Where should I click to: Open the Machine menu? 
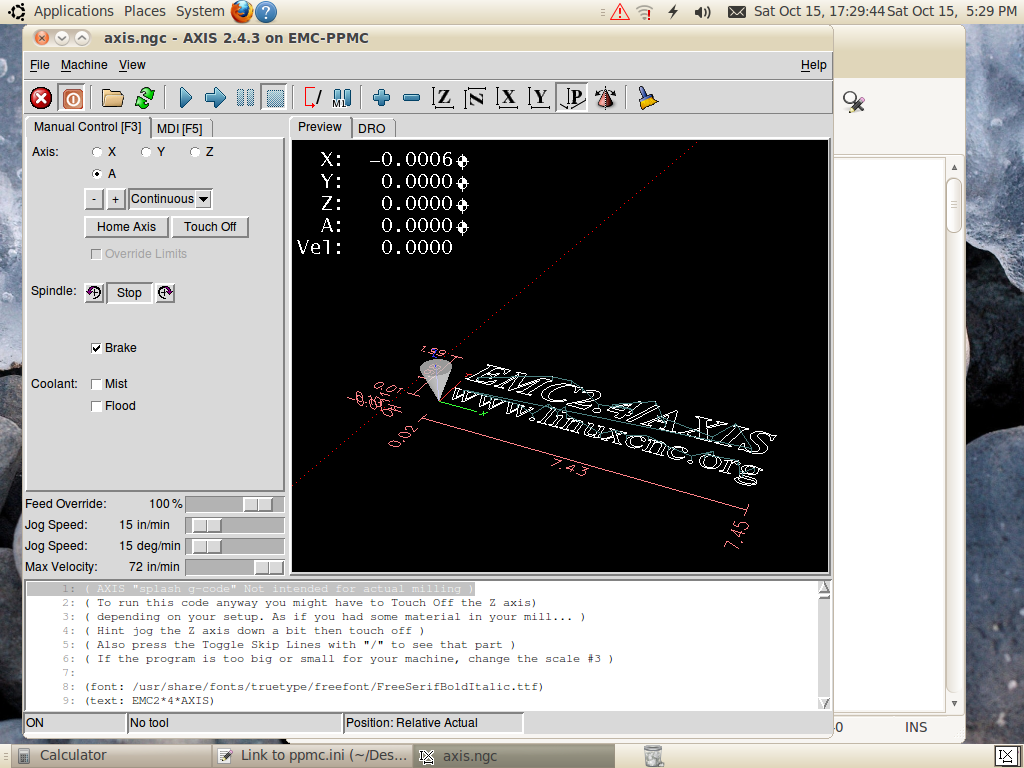pos(84,65)
